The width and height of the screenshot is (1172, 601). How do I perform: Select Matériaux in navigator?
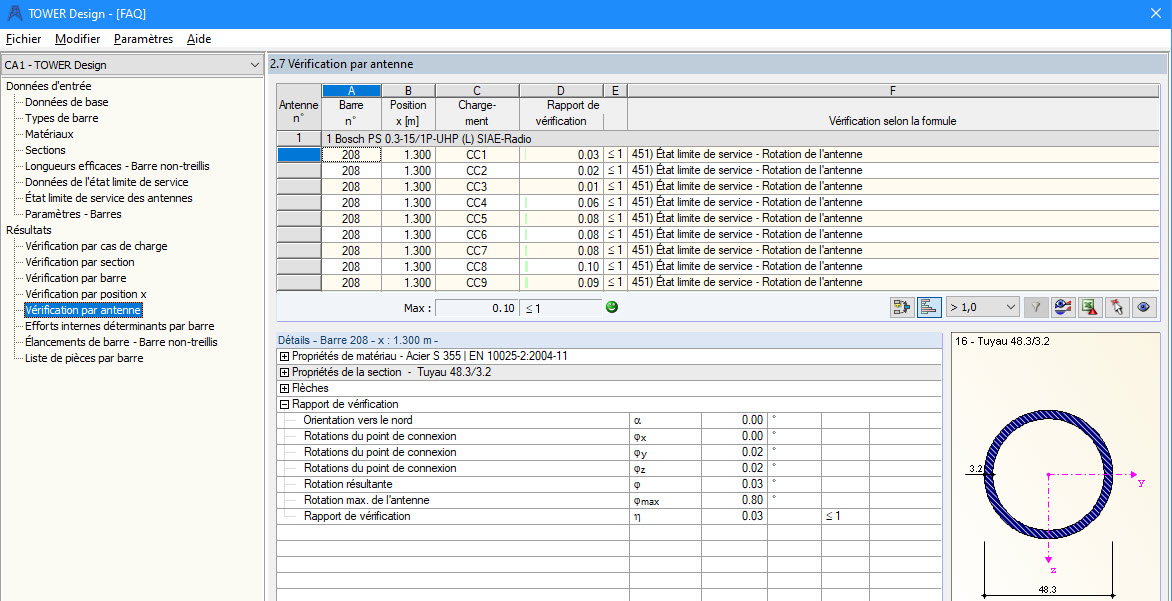pyautogui.click(x=49, y=134)
